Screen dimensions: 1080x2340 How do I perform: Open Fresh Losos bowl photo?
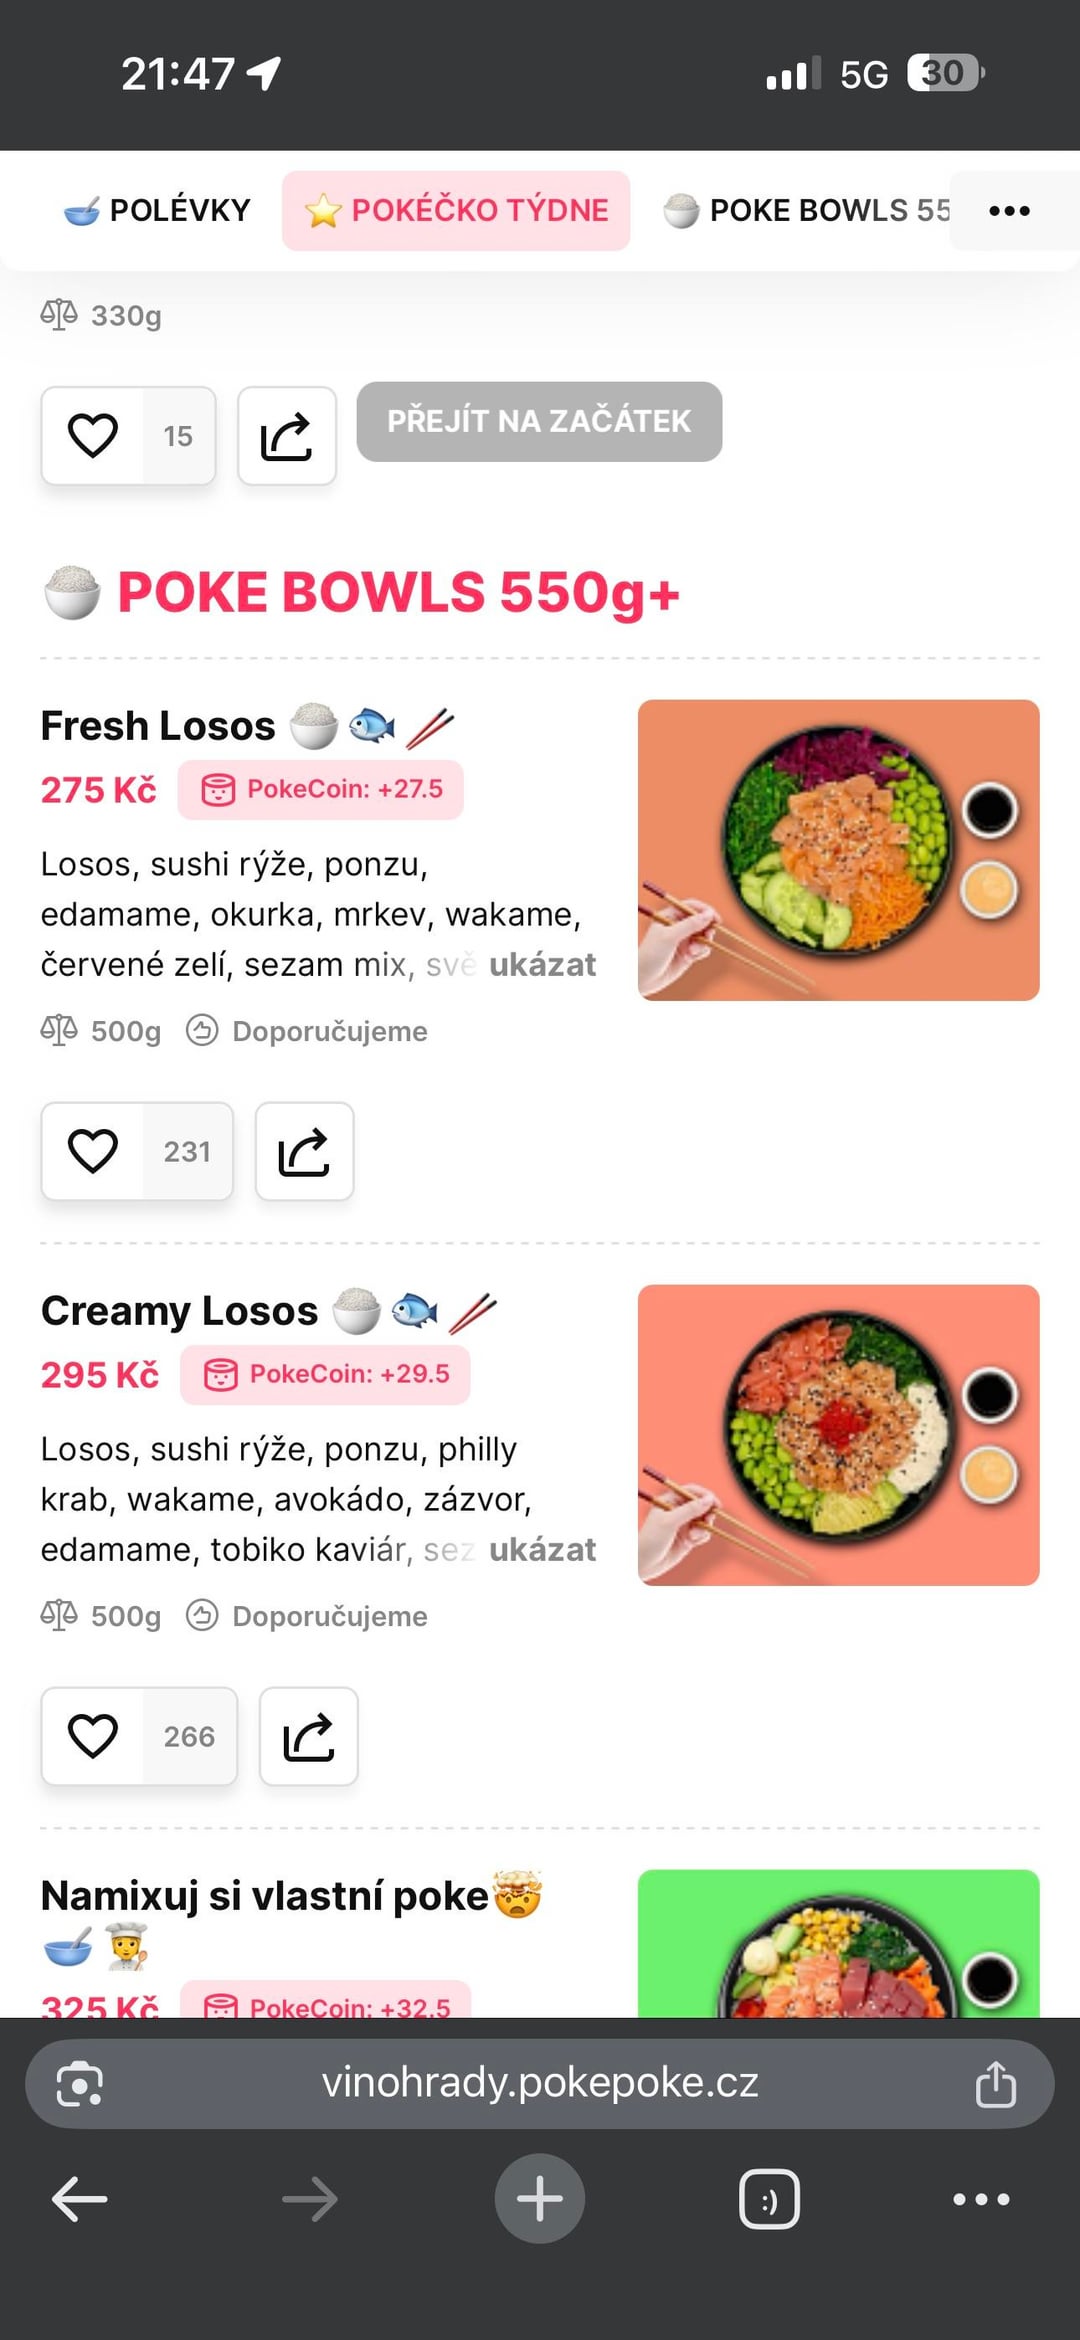tap(838, 850)
